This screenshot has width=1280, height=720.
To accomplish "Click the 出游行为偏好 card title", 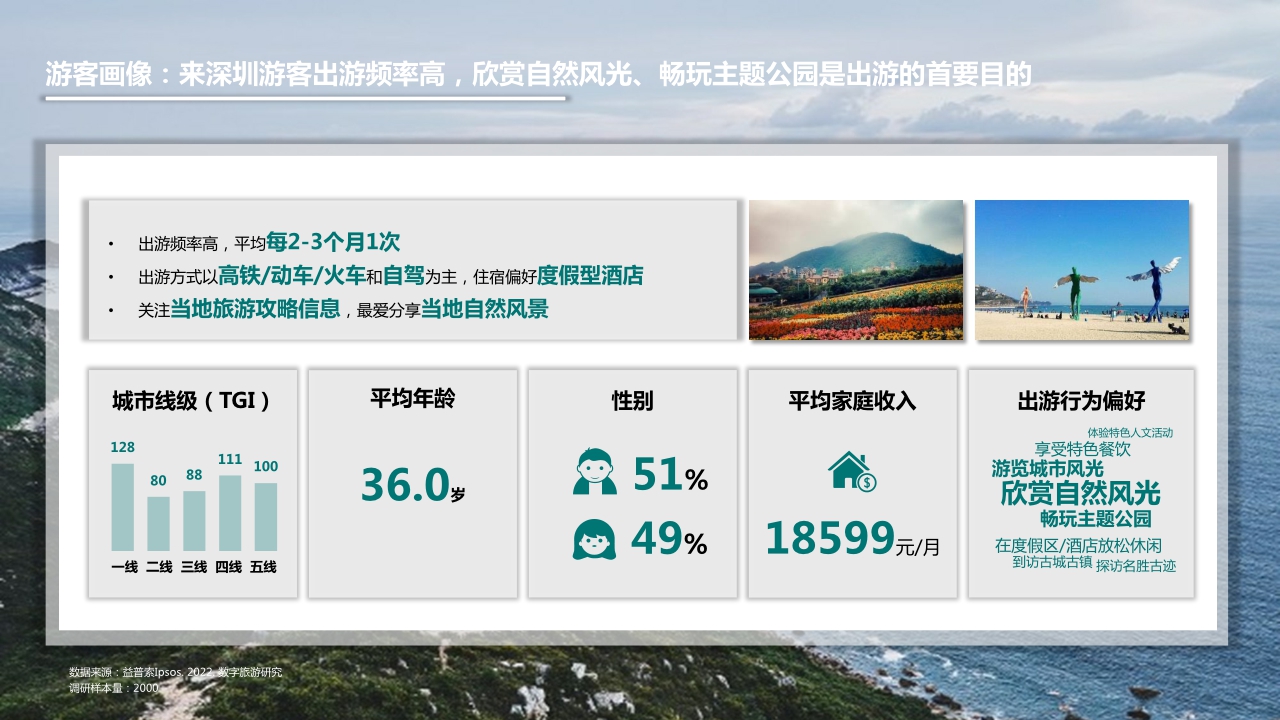I will click(x=1080, y=400).
